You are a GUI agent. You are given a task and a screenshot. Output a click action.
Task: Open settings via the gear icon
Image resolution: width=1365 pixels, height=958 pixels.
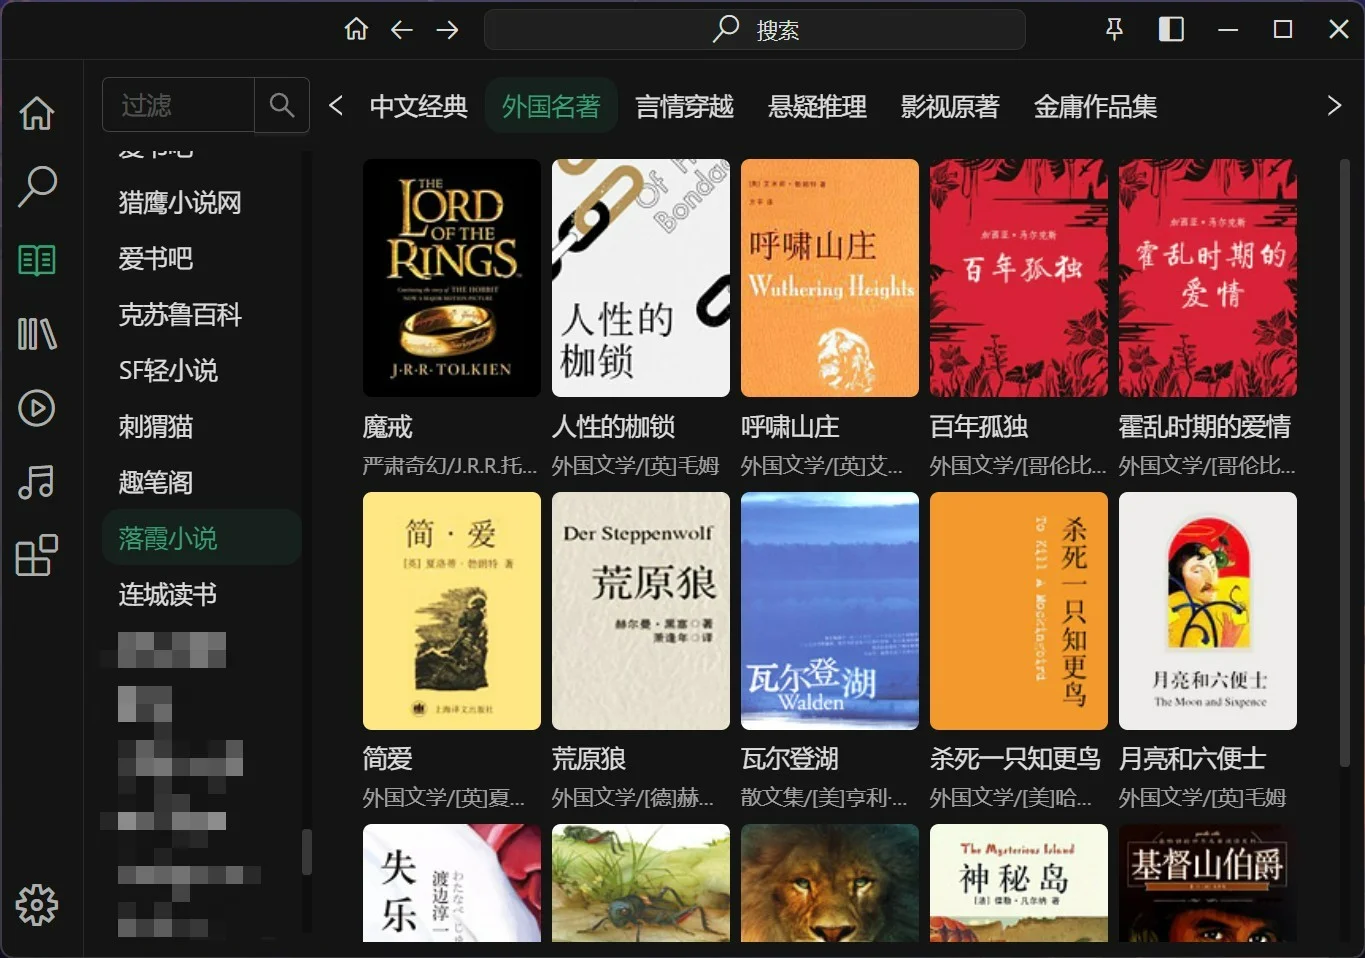coord(37,905)
